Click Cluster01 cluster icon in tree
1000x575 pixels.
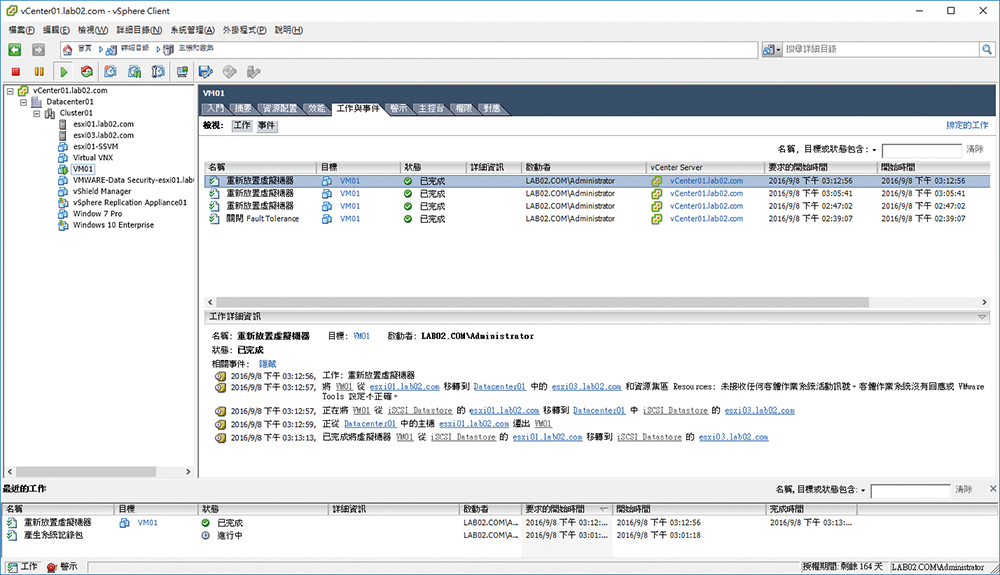[50, 113]
